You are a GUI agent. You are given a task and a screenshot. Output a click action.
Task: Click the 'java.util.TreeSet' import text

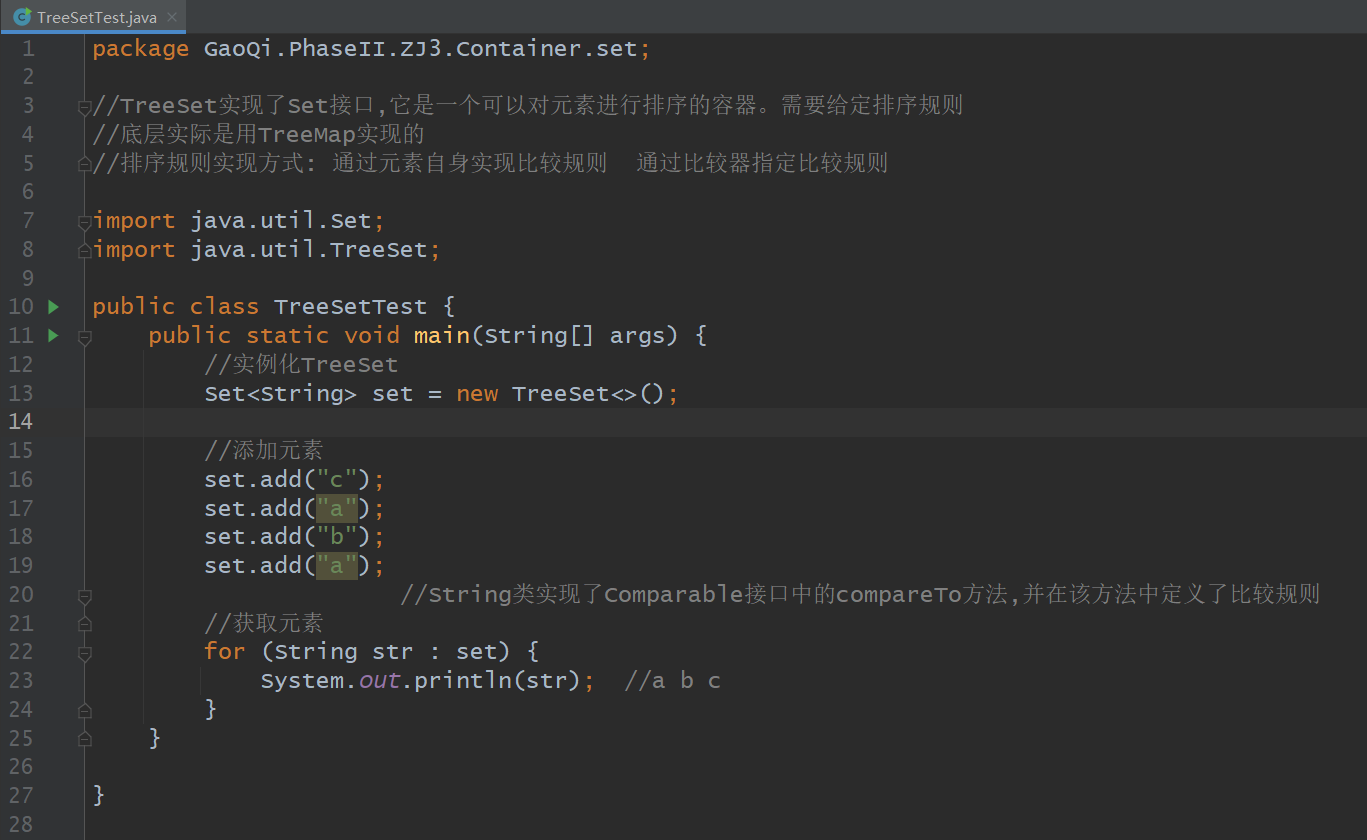click(308, 250)
